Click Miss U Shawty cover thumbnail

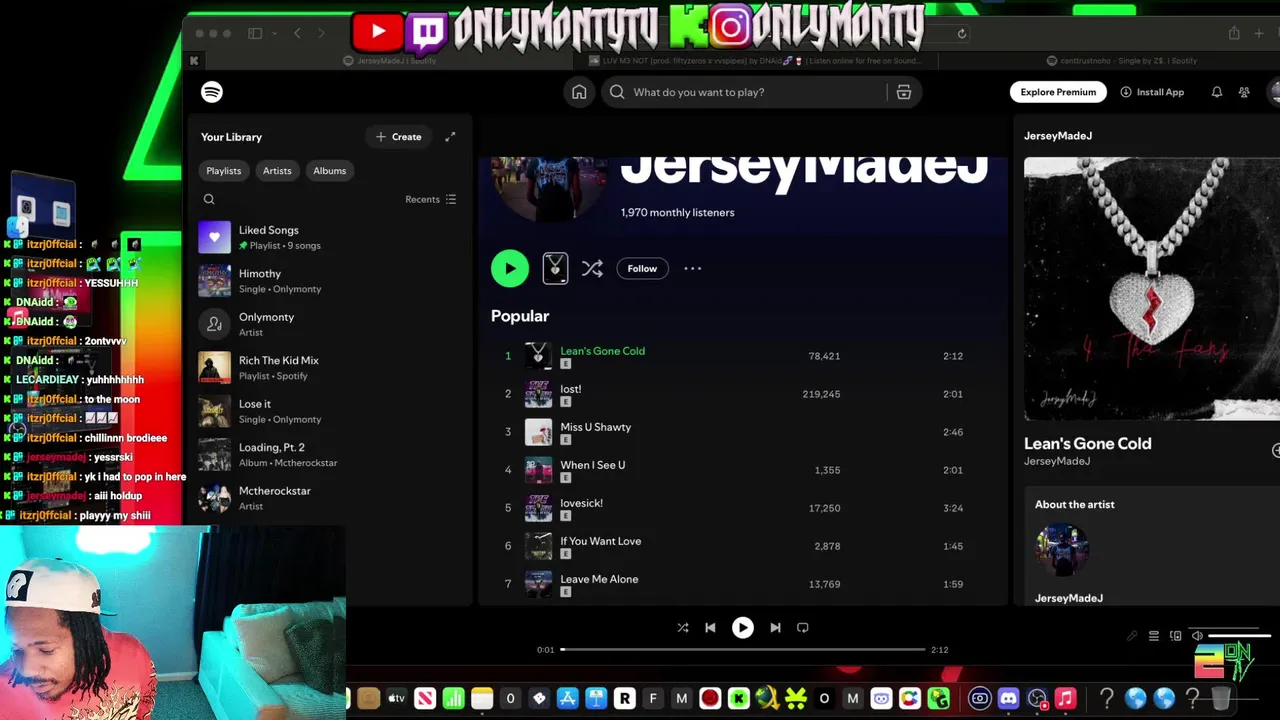(538, 432)
